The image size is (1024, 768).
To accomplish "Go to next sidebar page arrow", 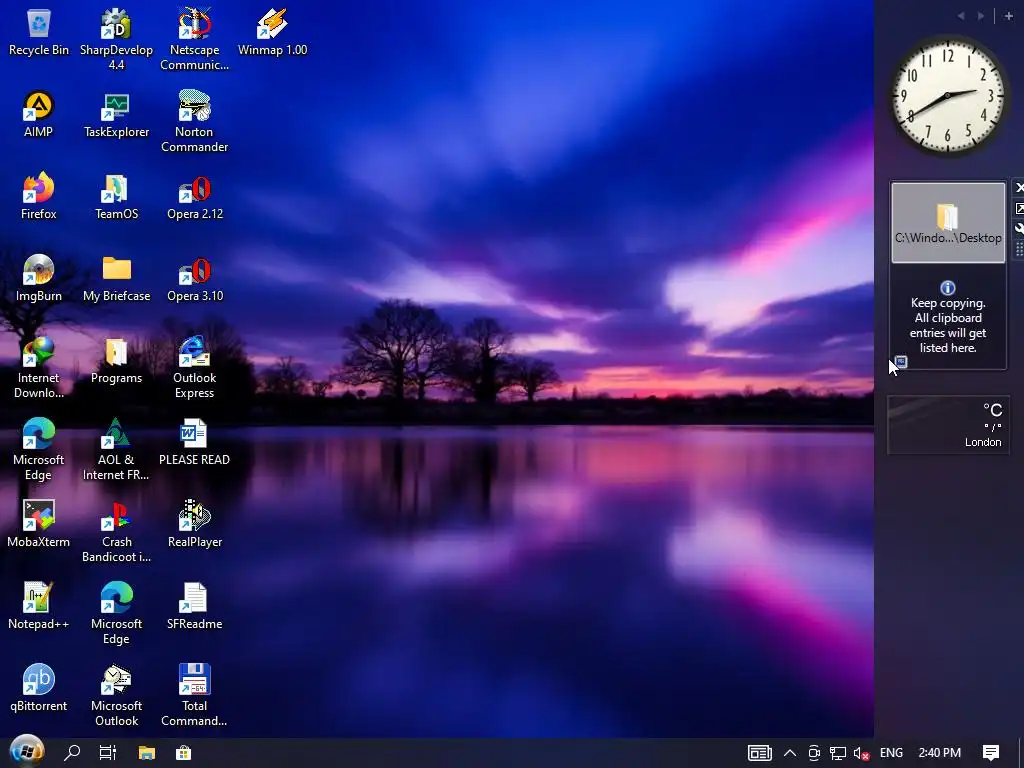I will 981,16.
